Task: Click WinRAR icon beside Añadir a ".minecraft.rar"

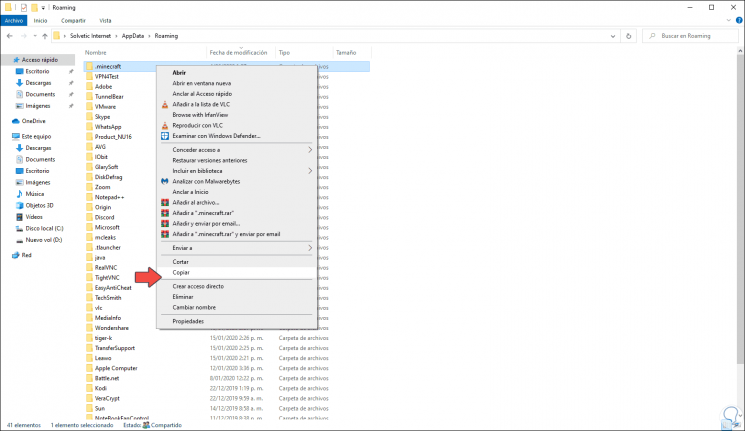Action: pos(165,213)
